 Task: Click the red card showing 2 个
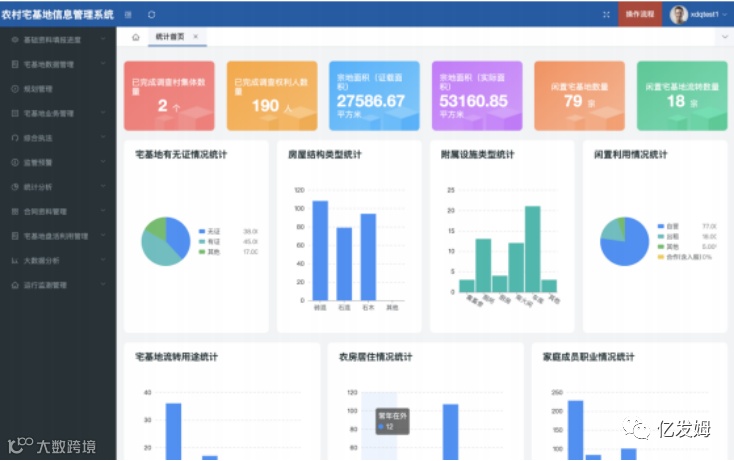[169, 95]
